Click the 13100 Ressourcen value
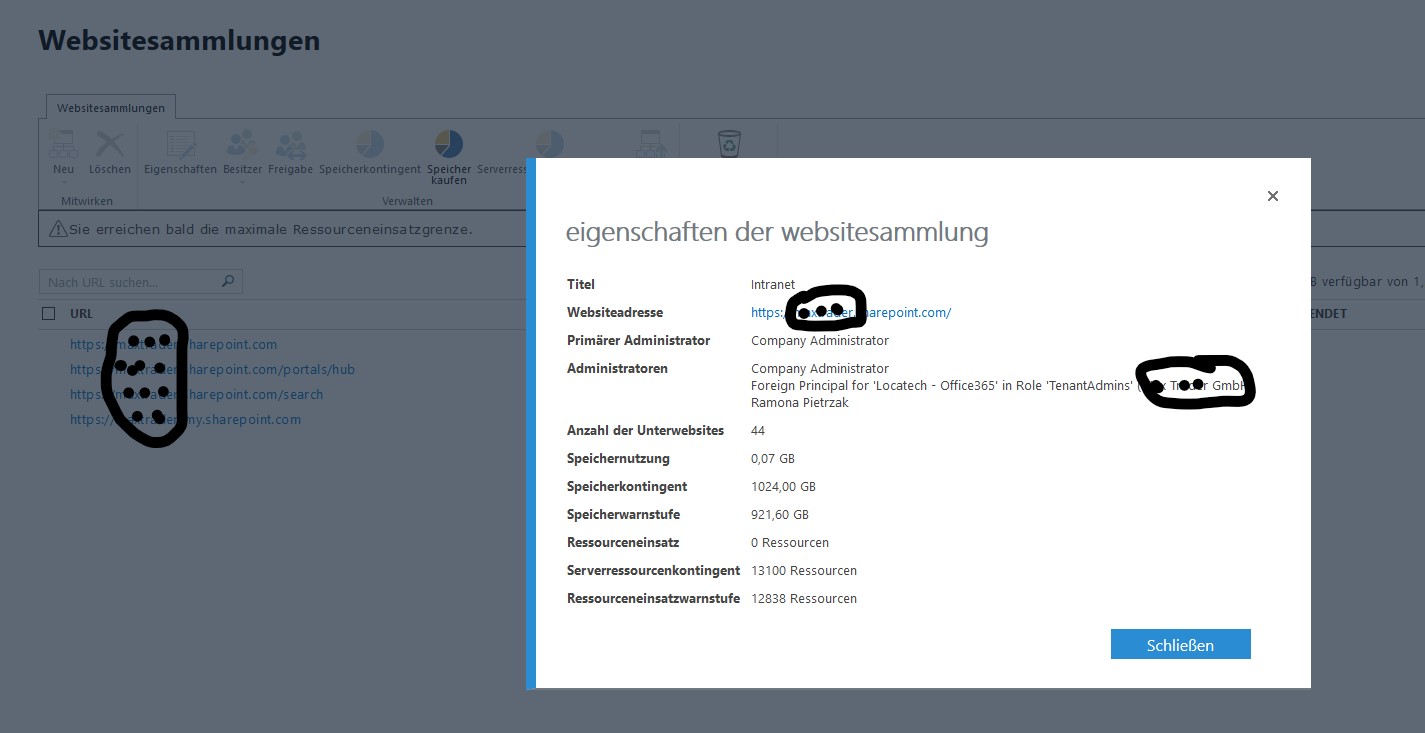 [x=804, y=570]
